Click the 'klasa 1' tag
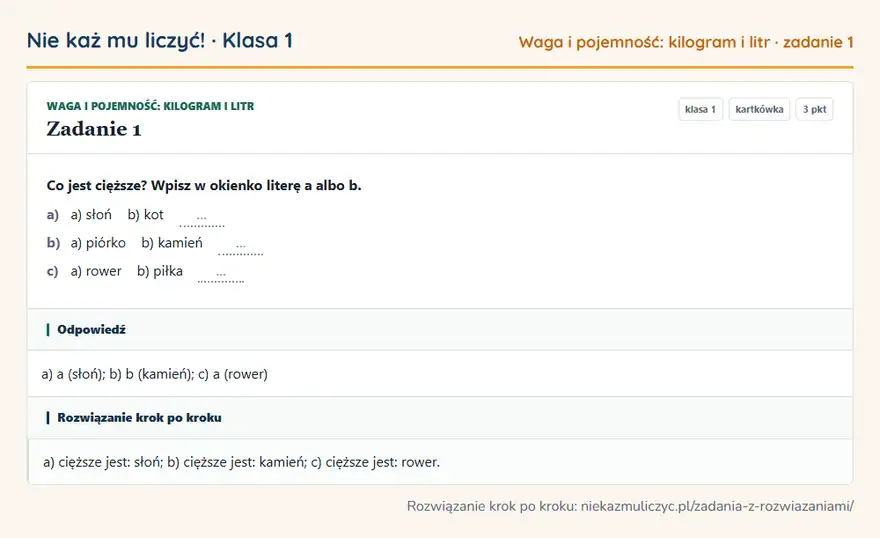 tap(700, 109)
